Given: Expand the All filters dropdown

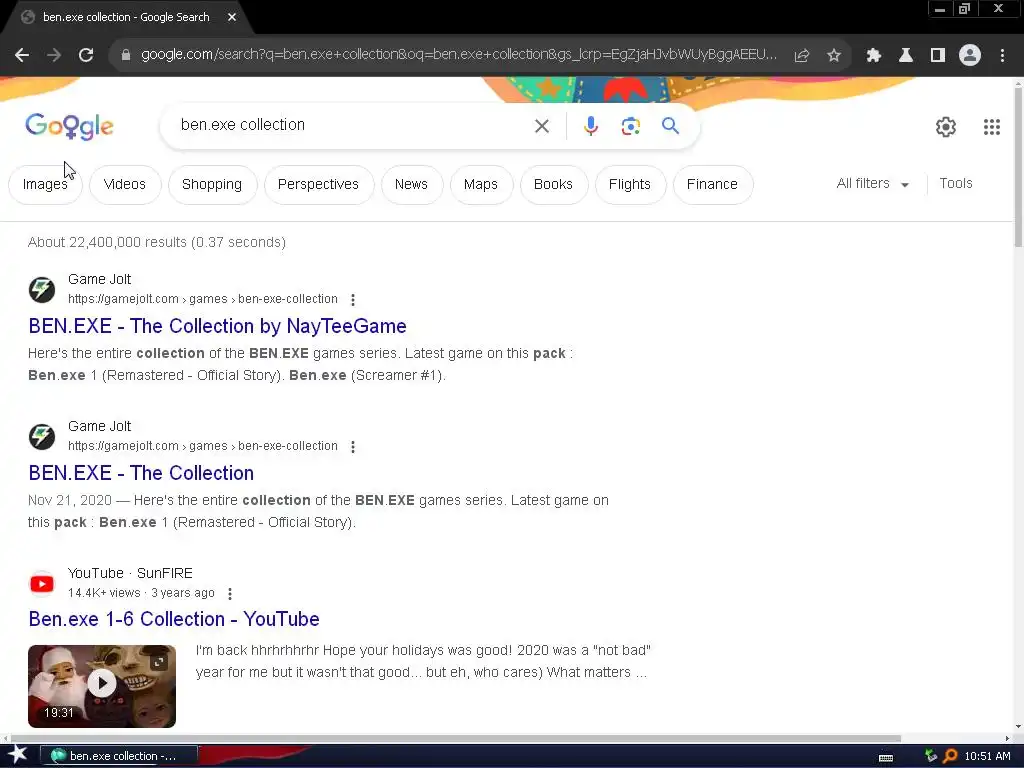Looking at the screenshot, I should 872,184.
